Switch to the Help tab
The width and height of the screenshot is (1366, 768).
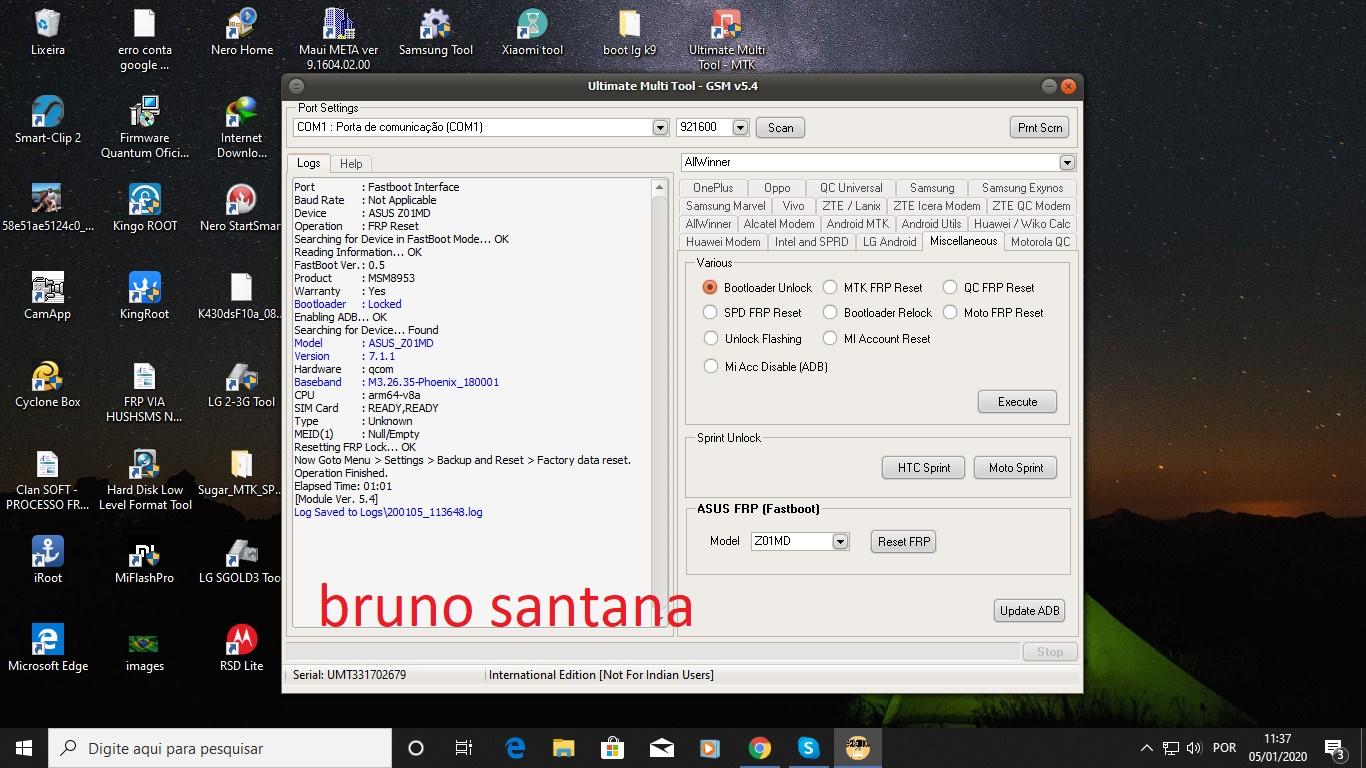(x=351, y=163)
